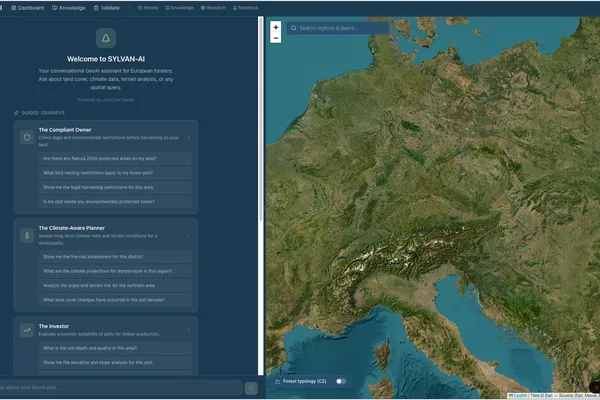The image size is (600, 400).
Task: Click the thermometer icon for Climate-Aware Planner
Action: [27, 235]
